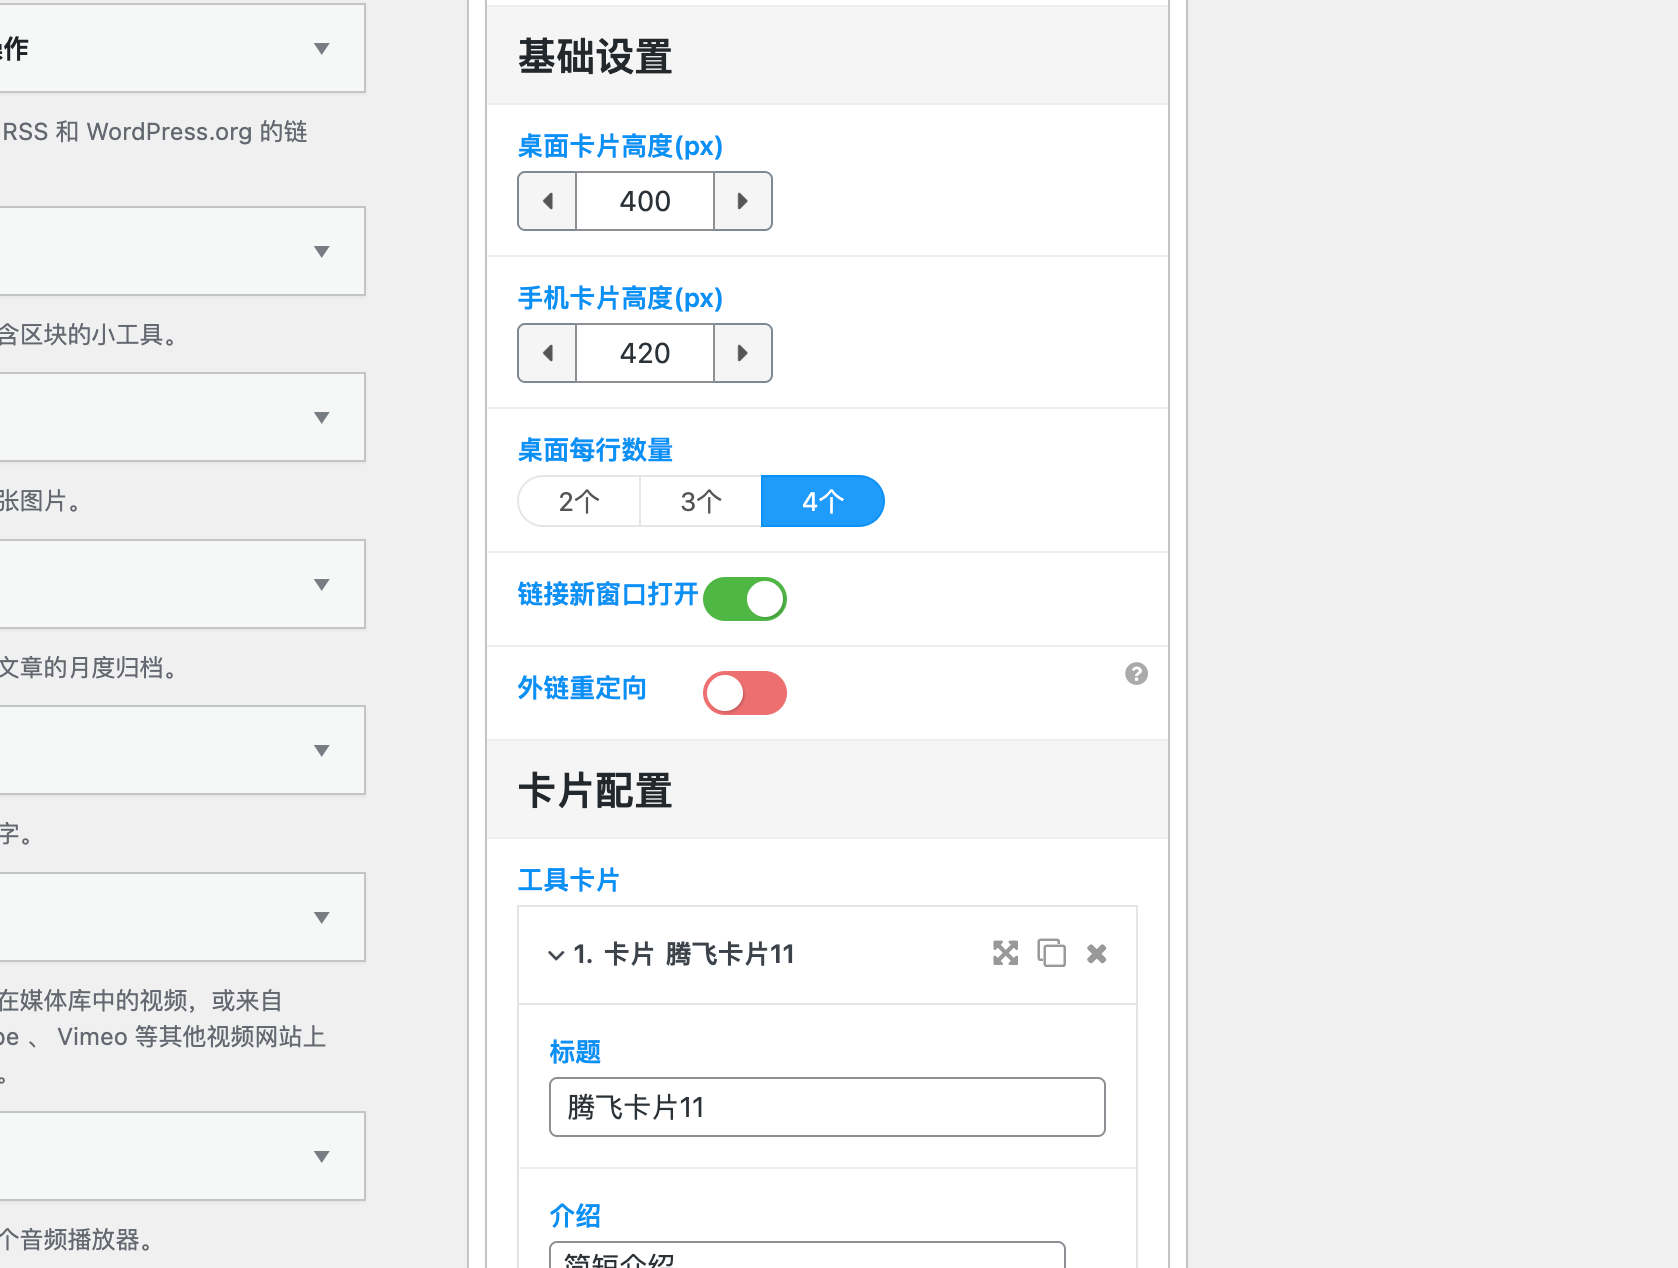
Task: Click the 标题 input containing 腾飞卡片11
Action: click(x=827, y=1107)
